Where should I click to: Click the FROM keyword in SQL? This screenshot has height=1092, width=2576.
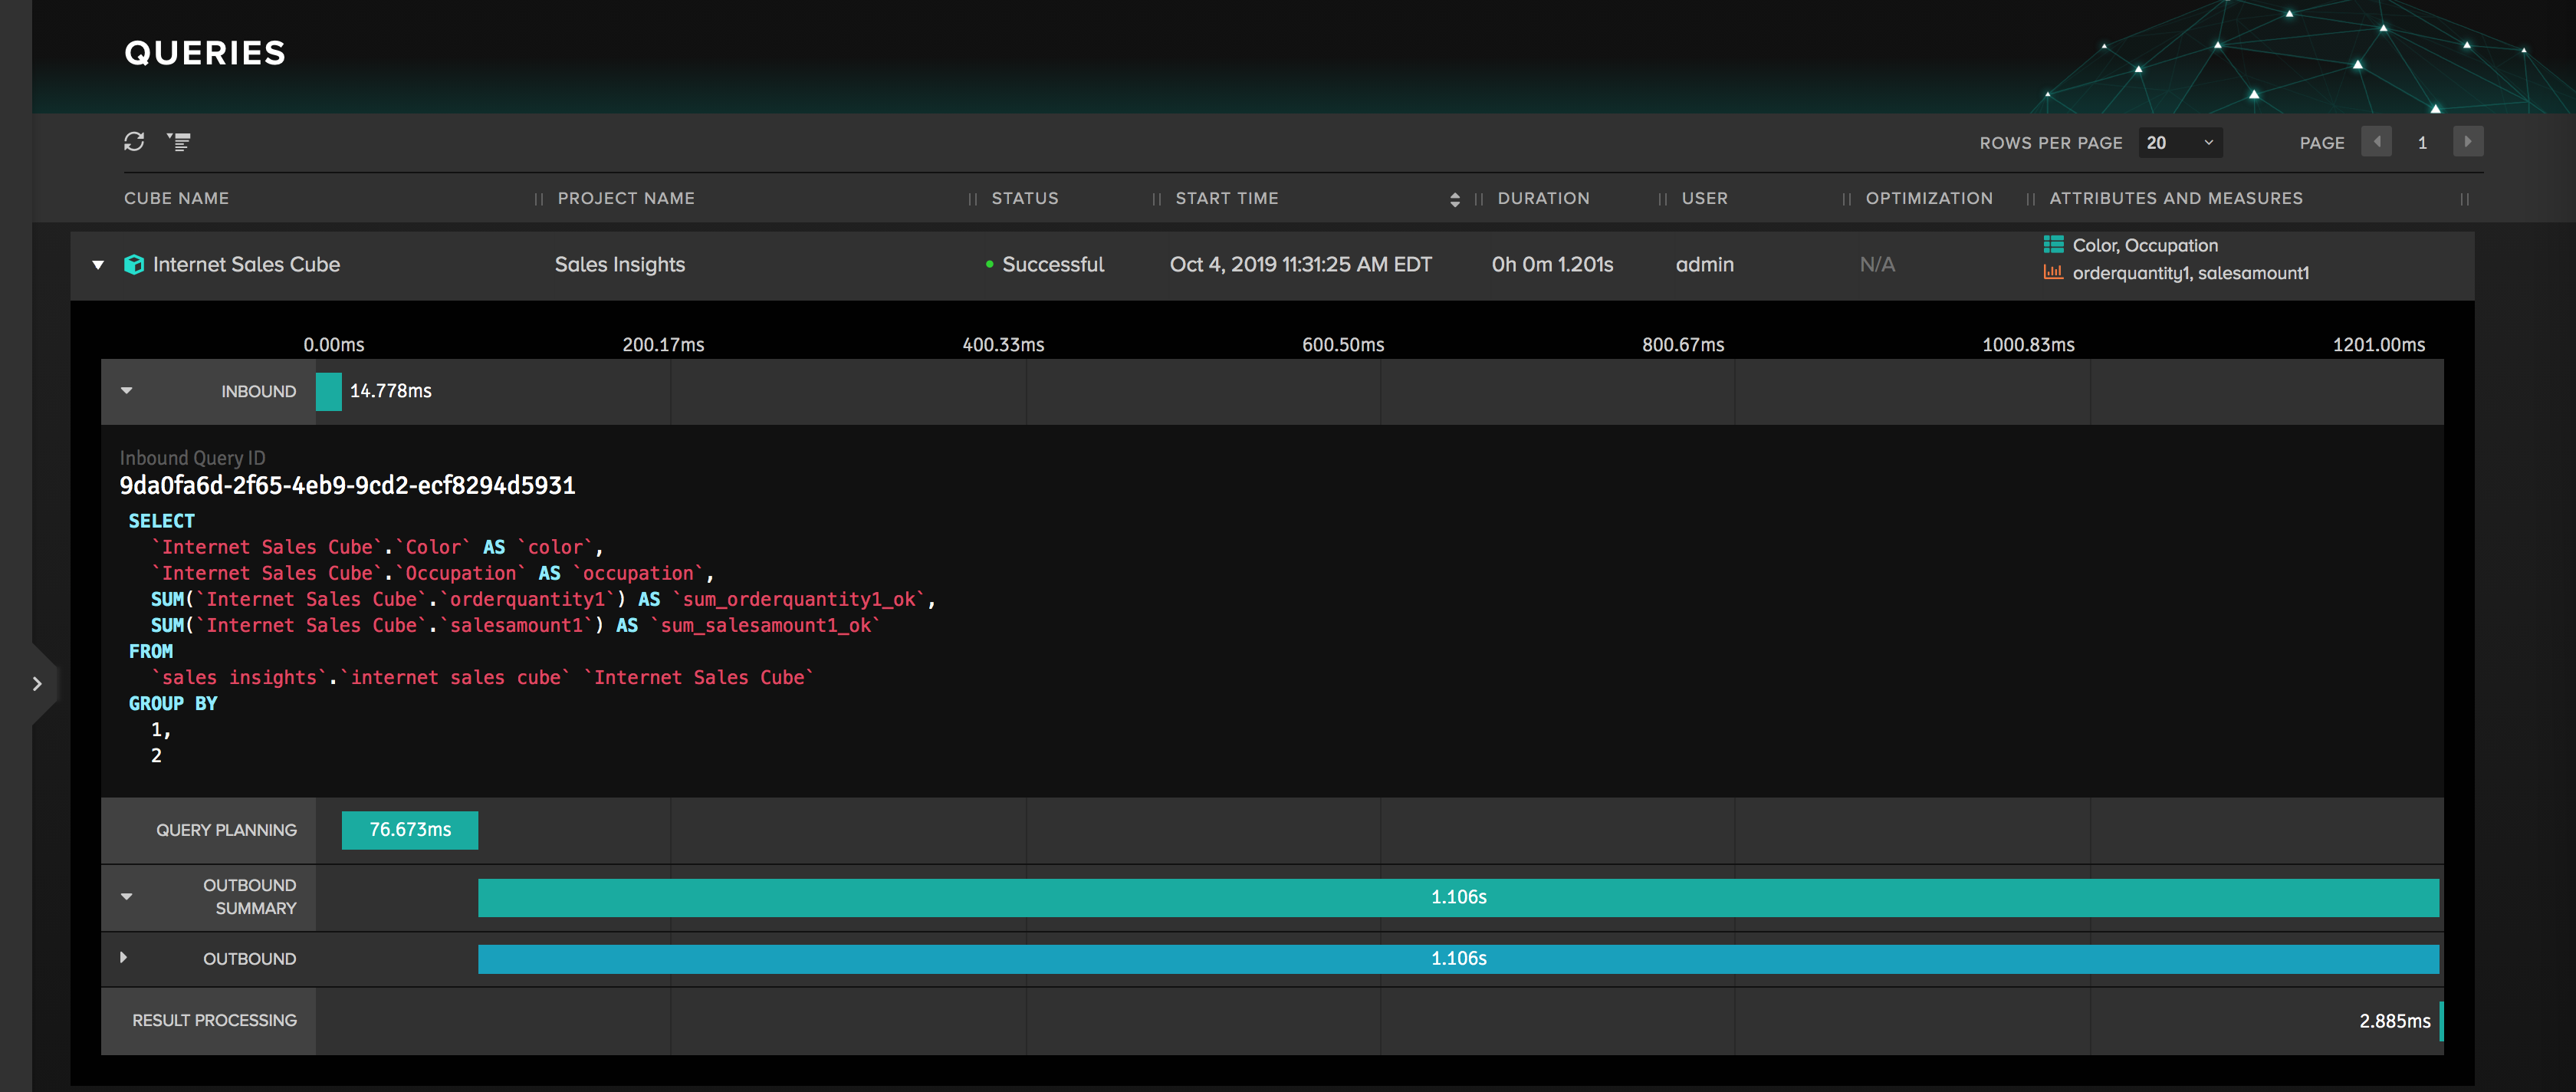[151, 651]
